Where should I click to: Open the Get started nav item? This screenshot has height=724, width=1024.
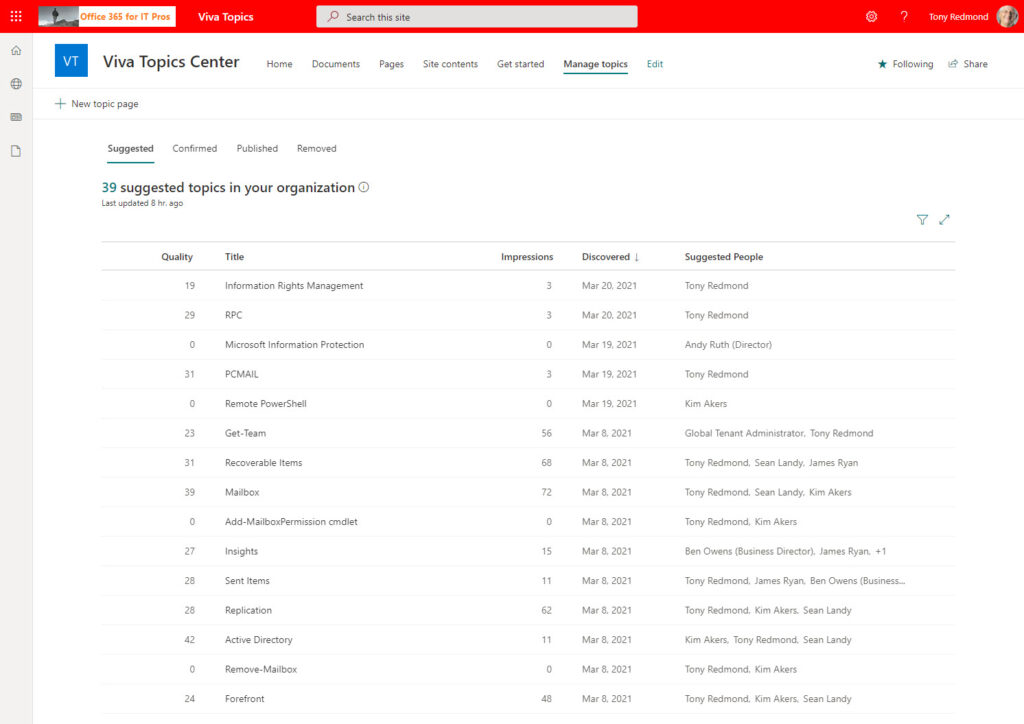pyautogui.click(x=520, y=64)
